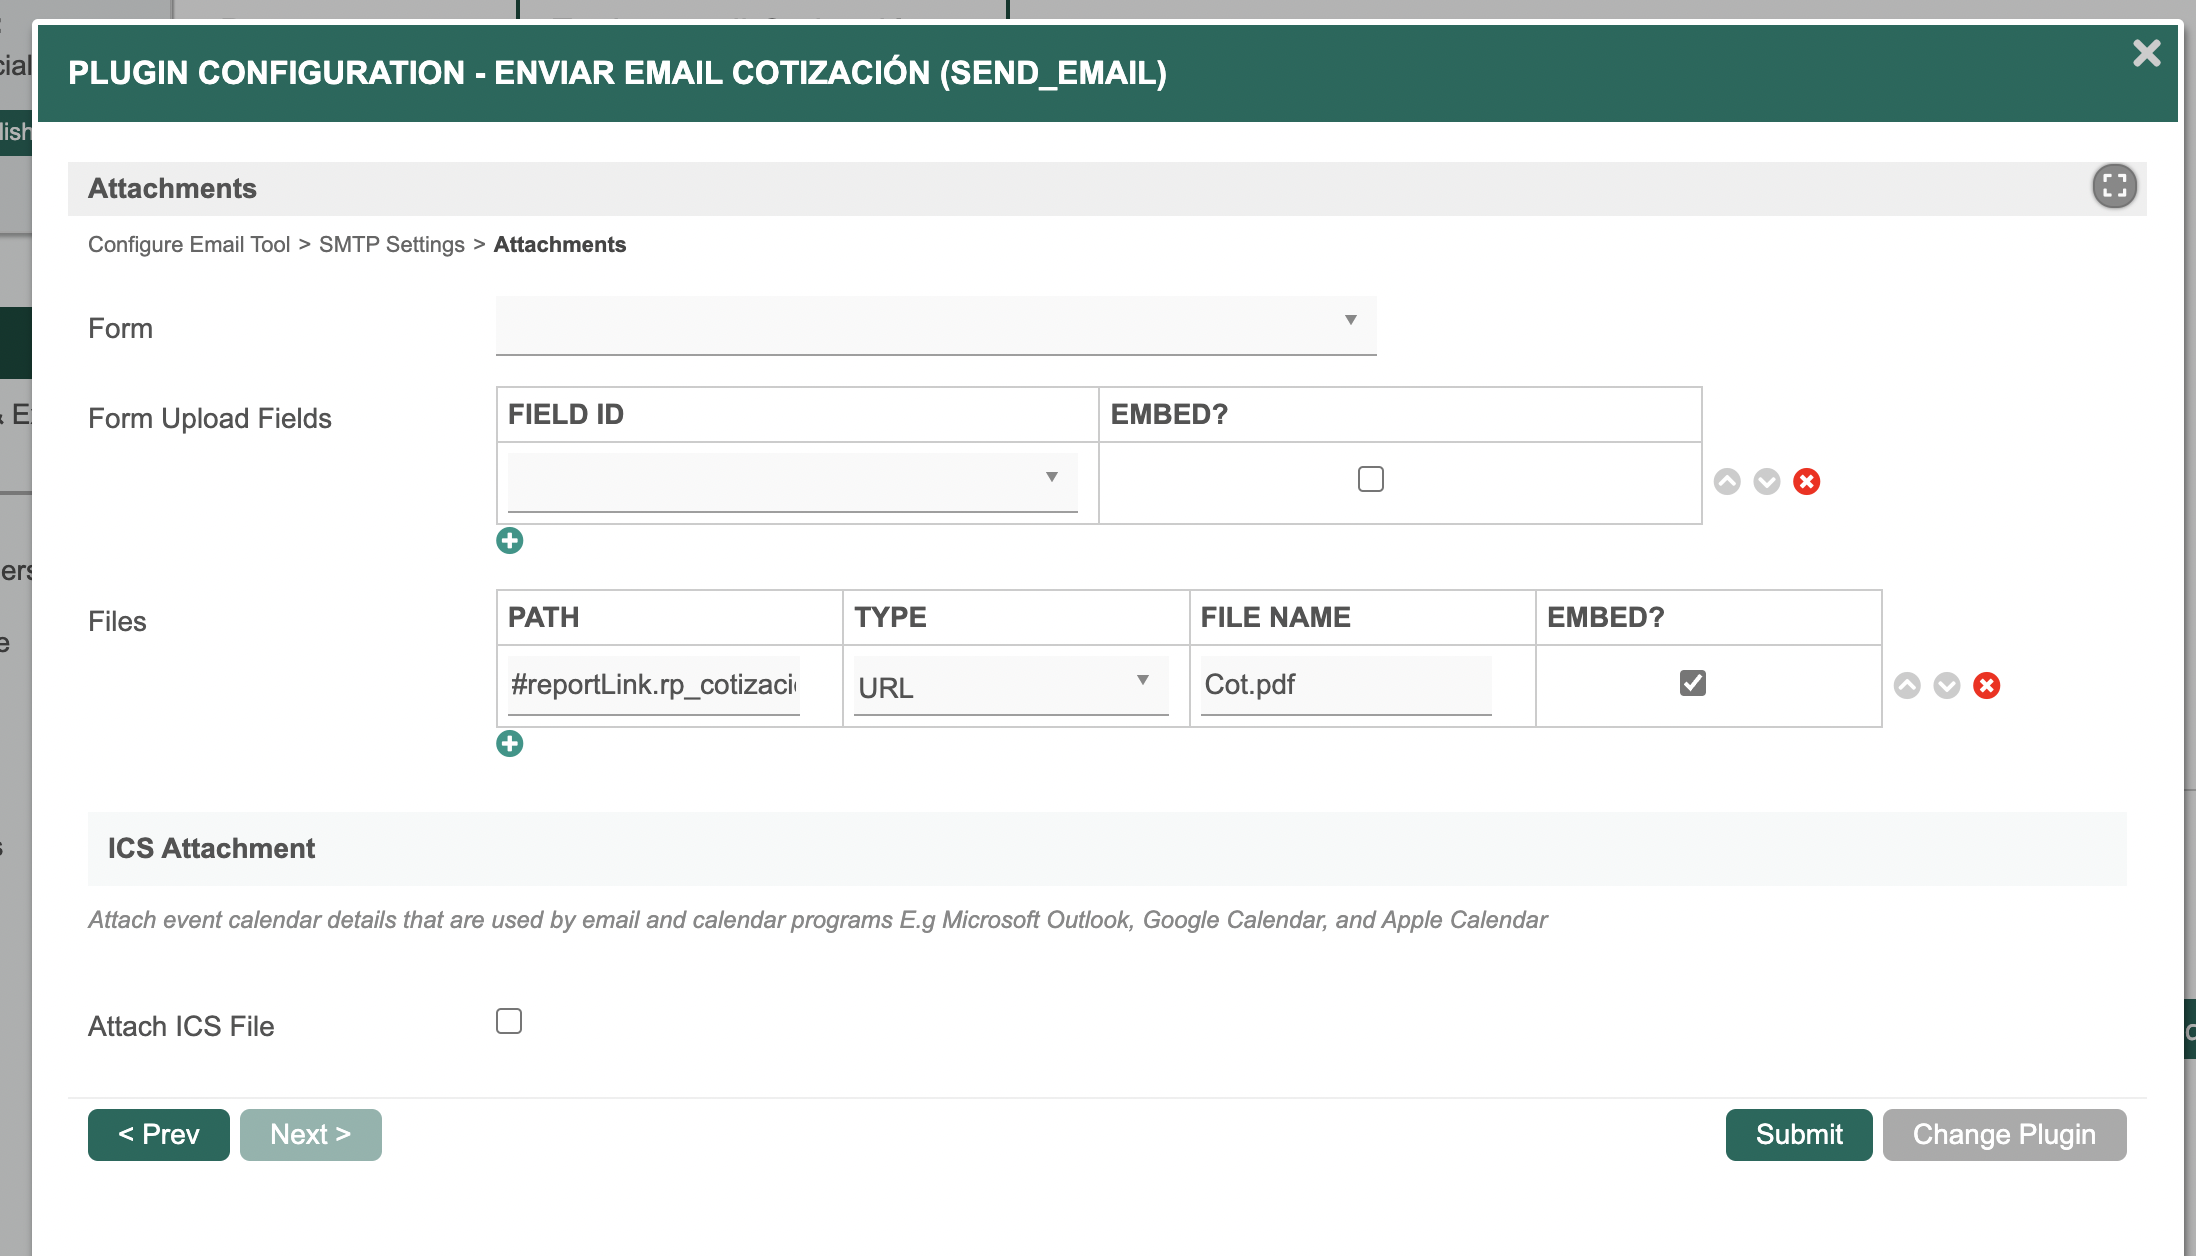Move Form Upload Fields row up
2196x1256 pixels.
pos(1727,482)
